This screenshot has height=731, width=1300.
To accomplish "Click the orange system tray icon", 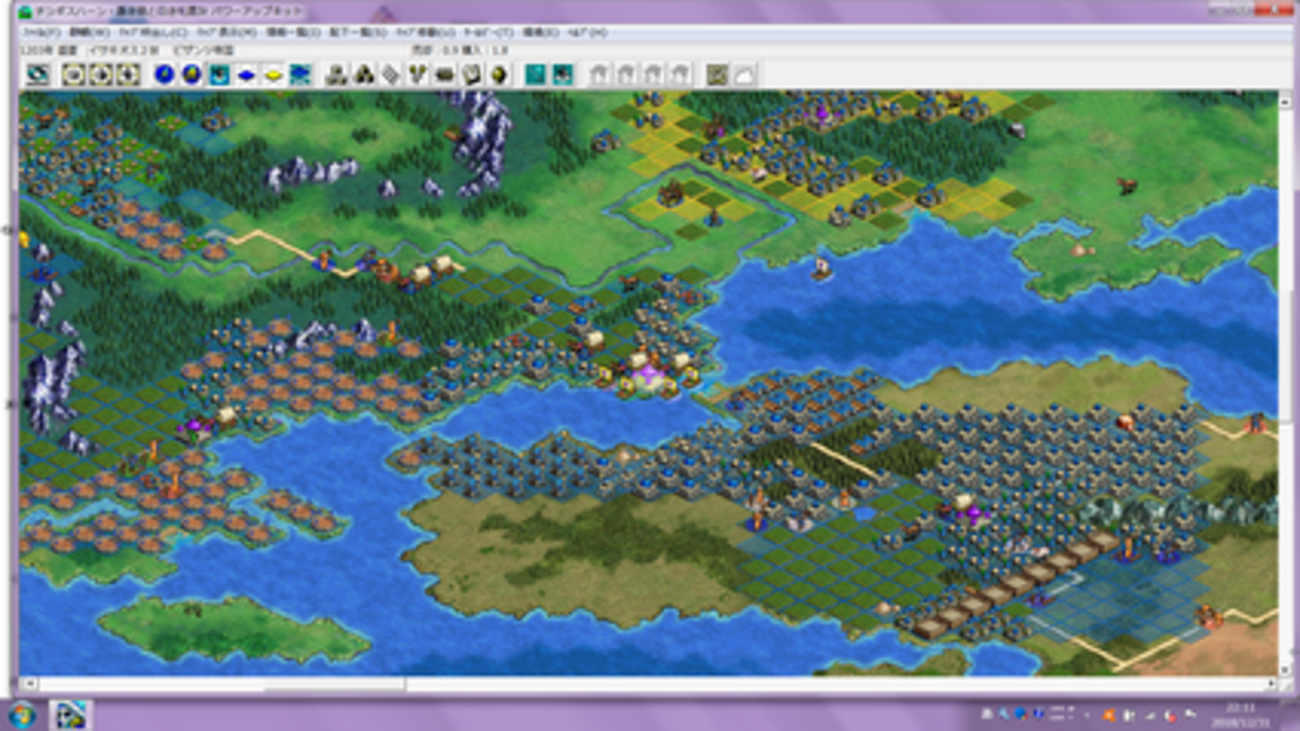I will pos(1108,716).
